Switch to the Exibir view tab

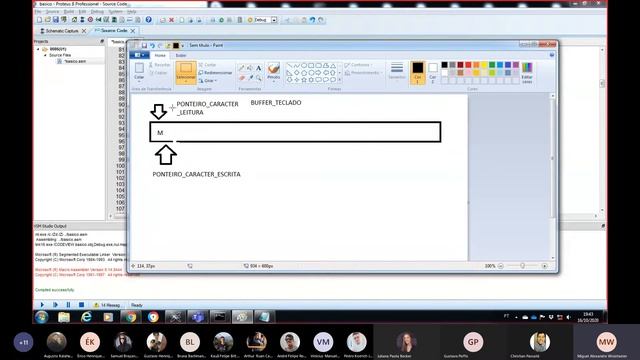point(181,55)
